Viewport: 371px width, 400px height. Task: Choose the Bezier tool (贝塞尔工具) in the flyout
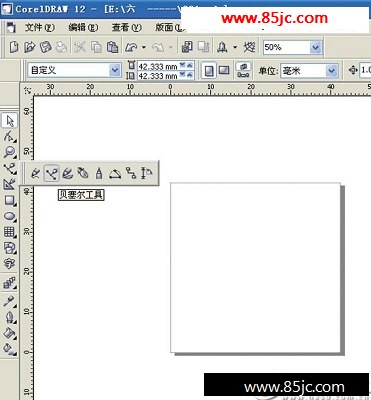(51, 173)
